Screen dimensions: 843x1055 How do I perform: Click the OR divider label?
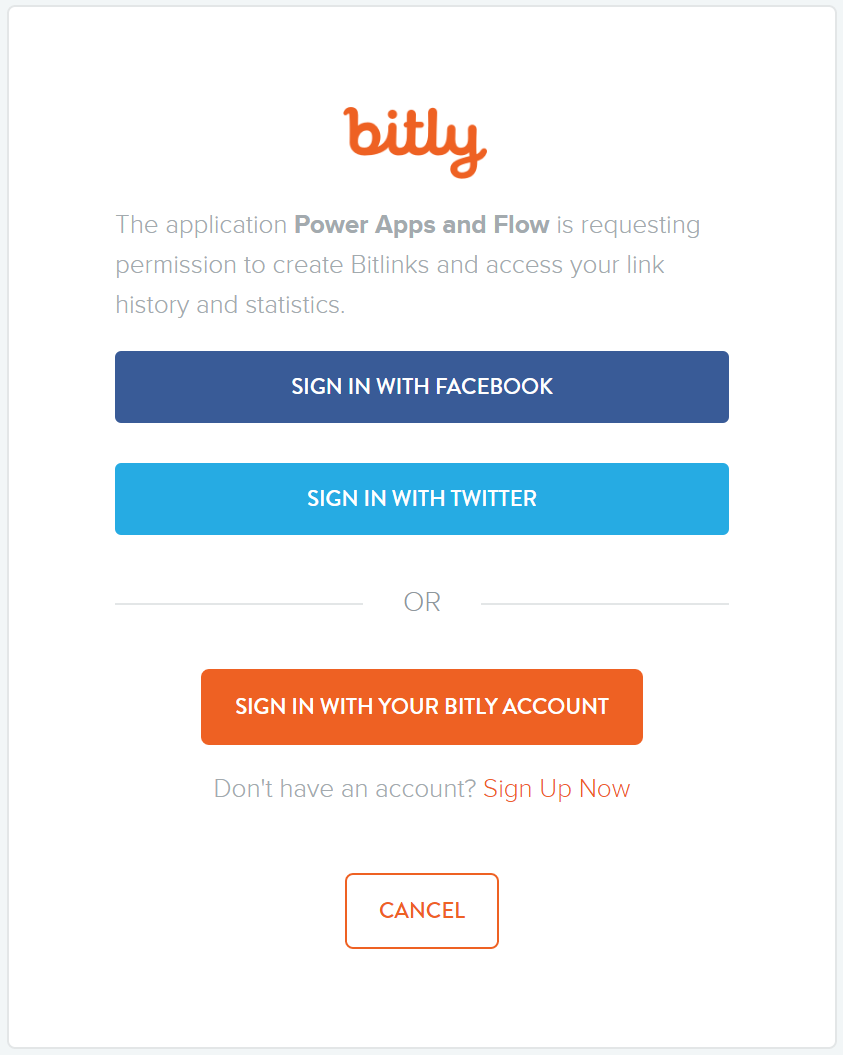421,602
